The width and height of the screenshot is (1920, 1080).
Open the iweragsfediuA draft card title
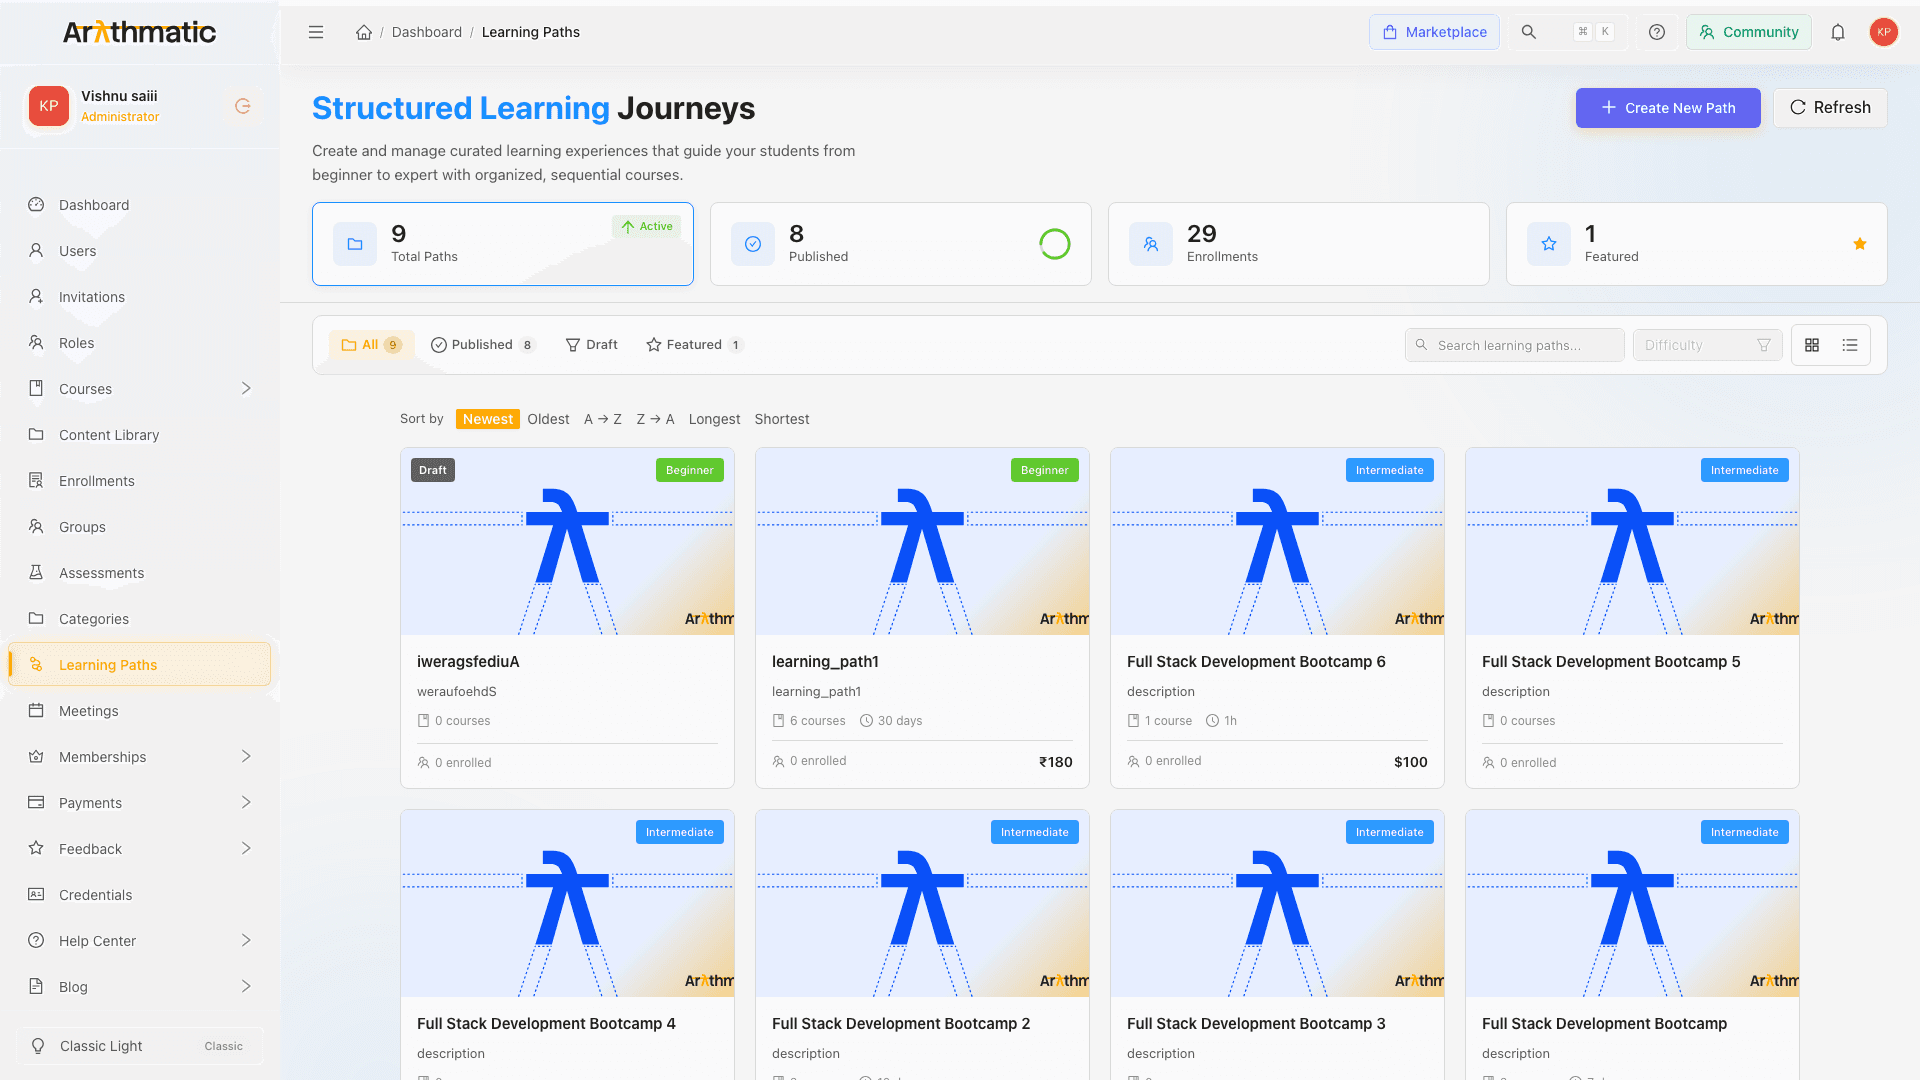(x=468, y=661)
